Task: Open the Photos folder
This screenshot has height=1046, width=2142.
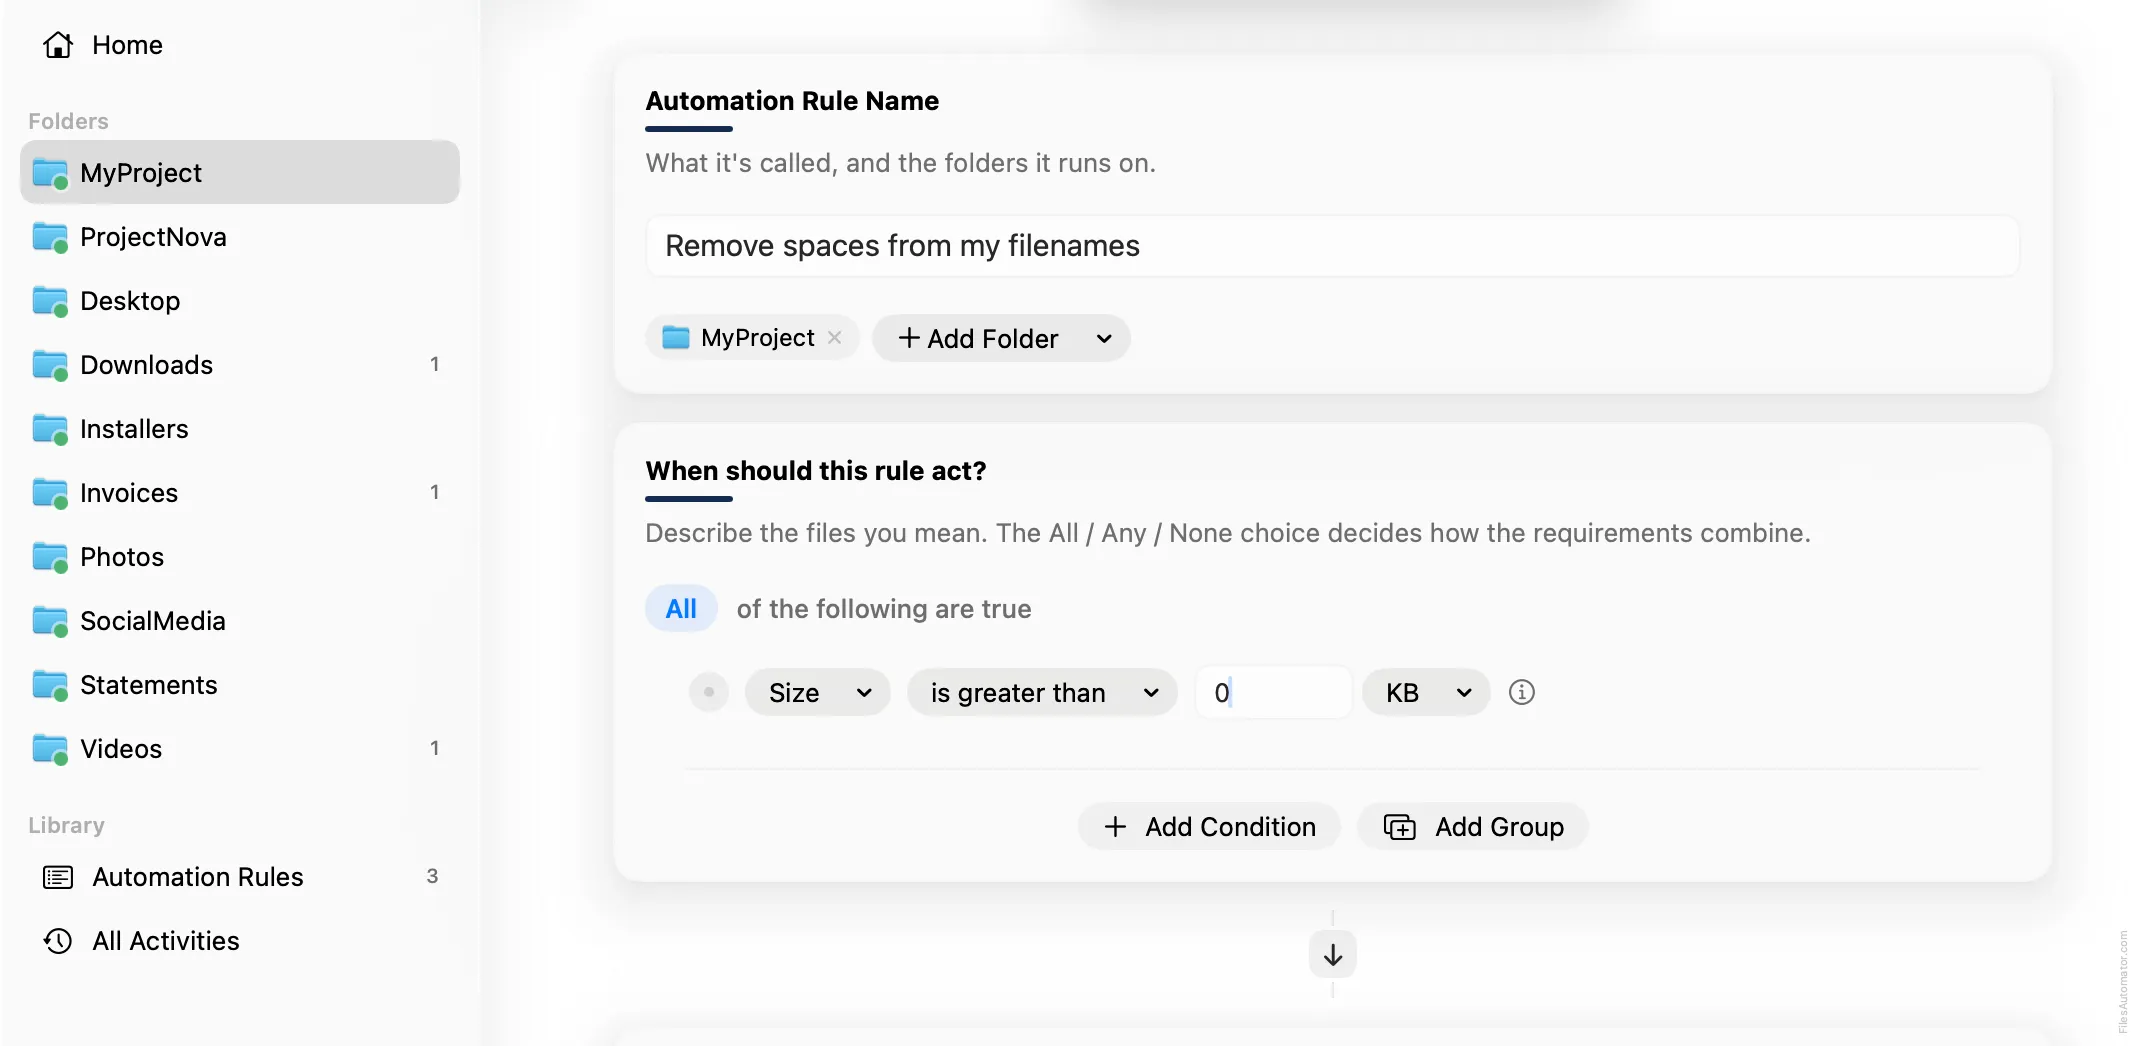Action: pyautogui.click(x=240, y=557)
